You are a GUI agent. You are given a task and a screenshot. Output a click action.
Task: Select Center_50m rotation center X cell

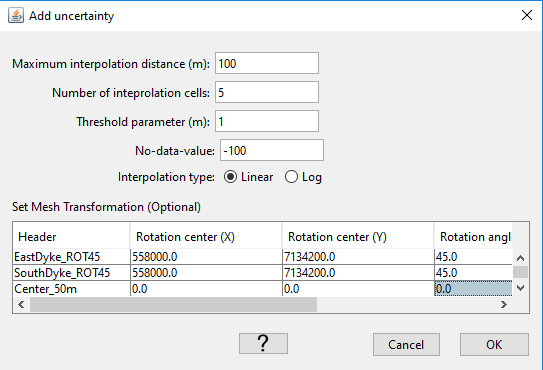[206, 289]
